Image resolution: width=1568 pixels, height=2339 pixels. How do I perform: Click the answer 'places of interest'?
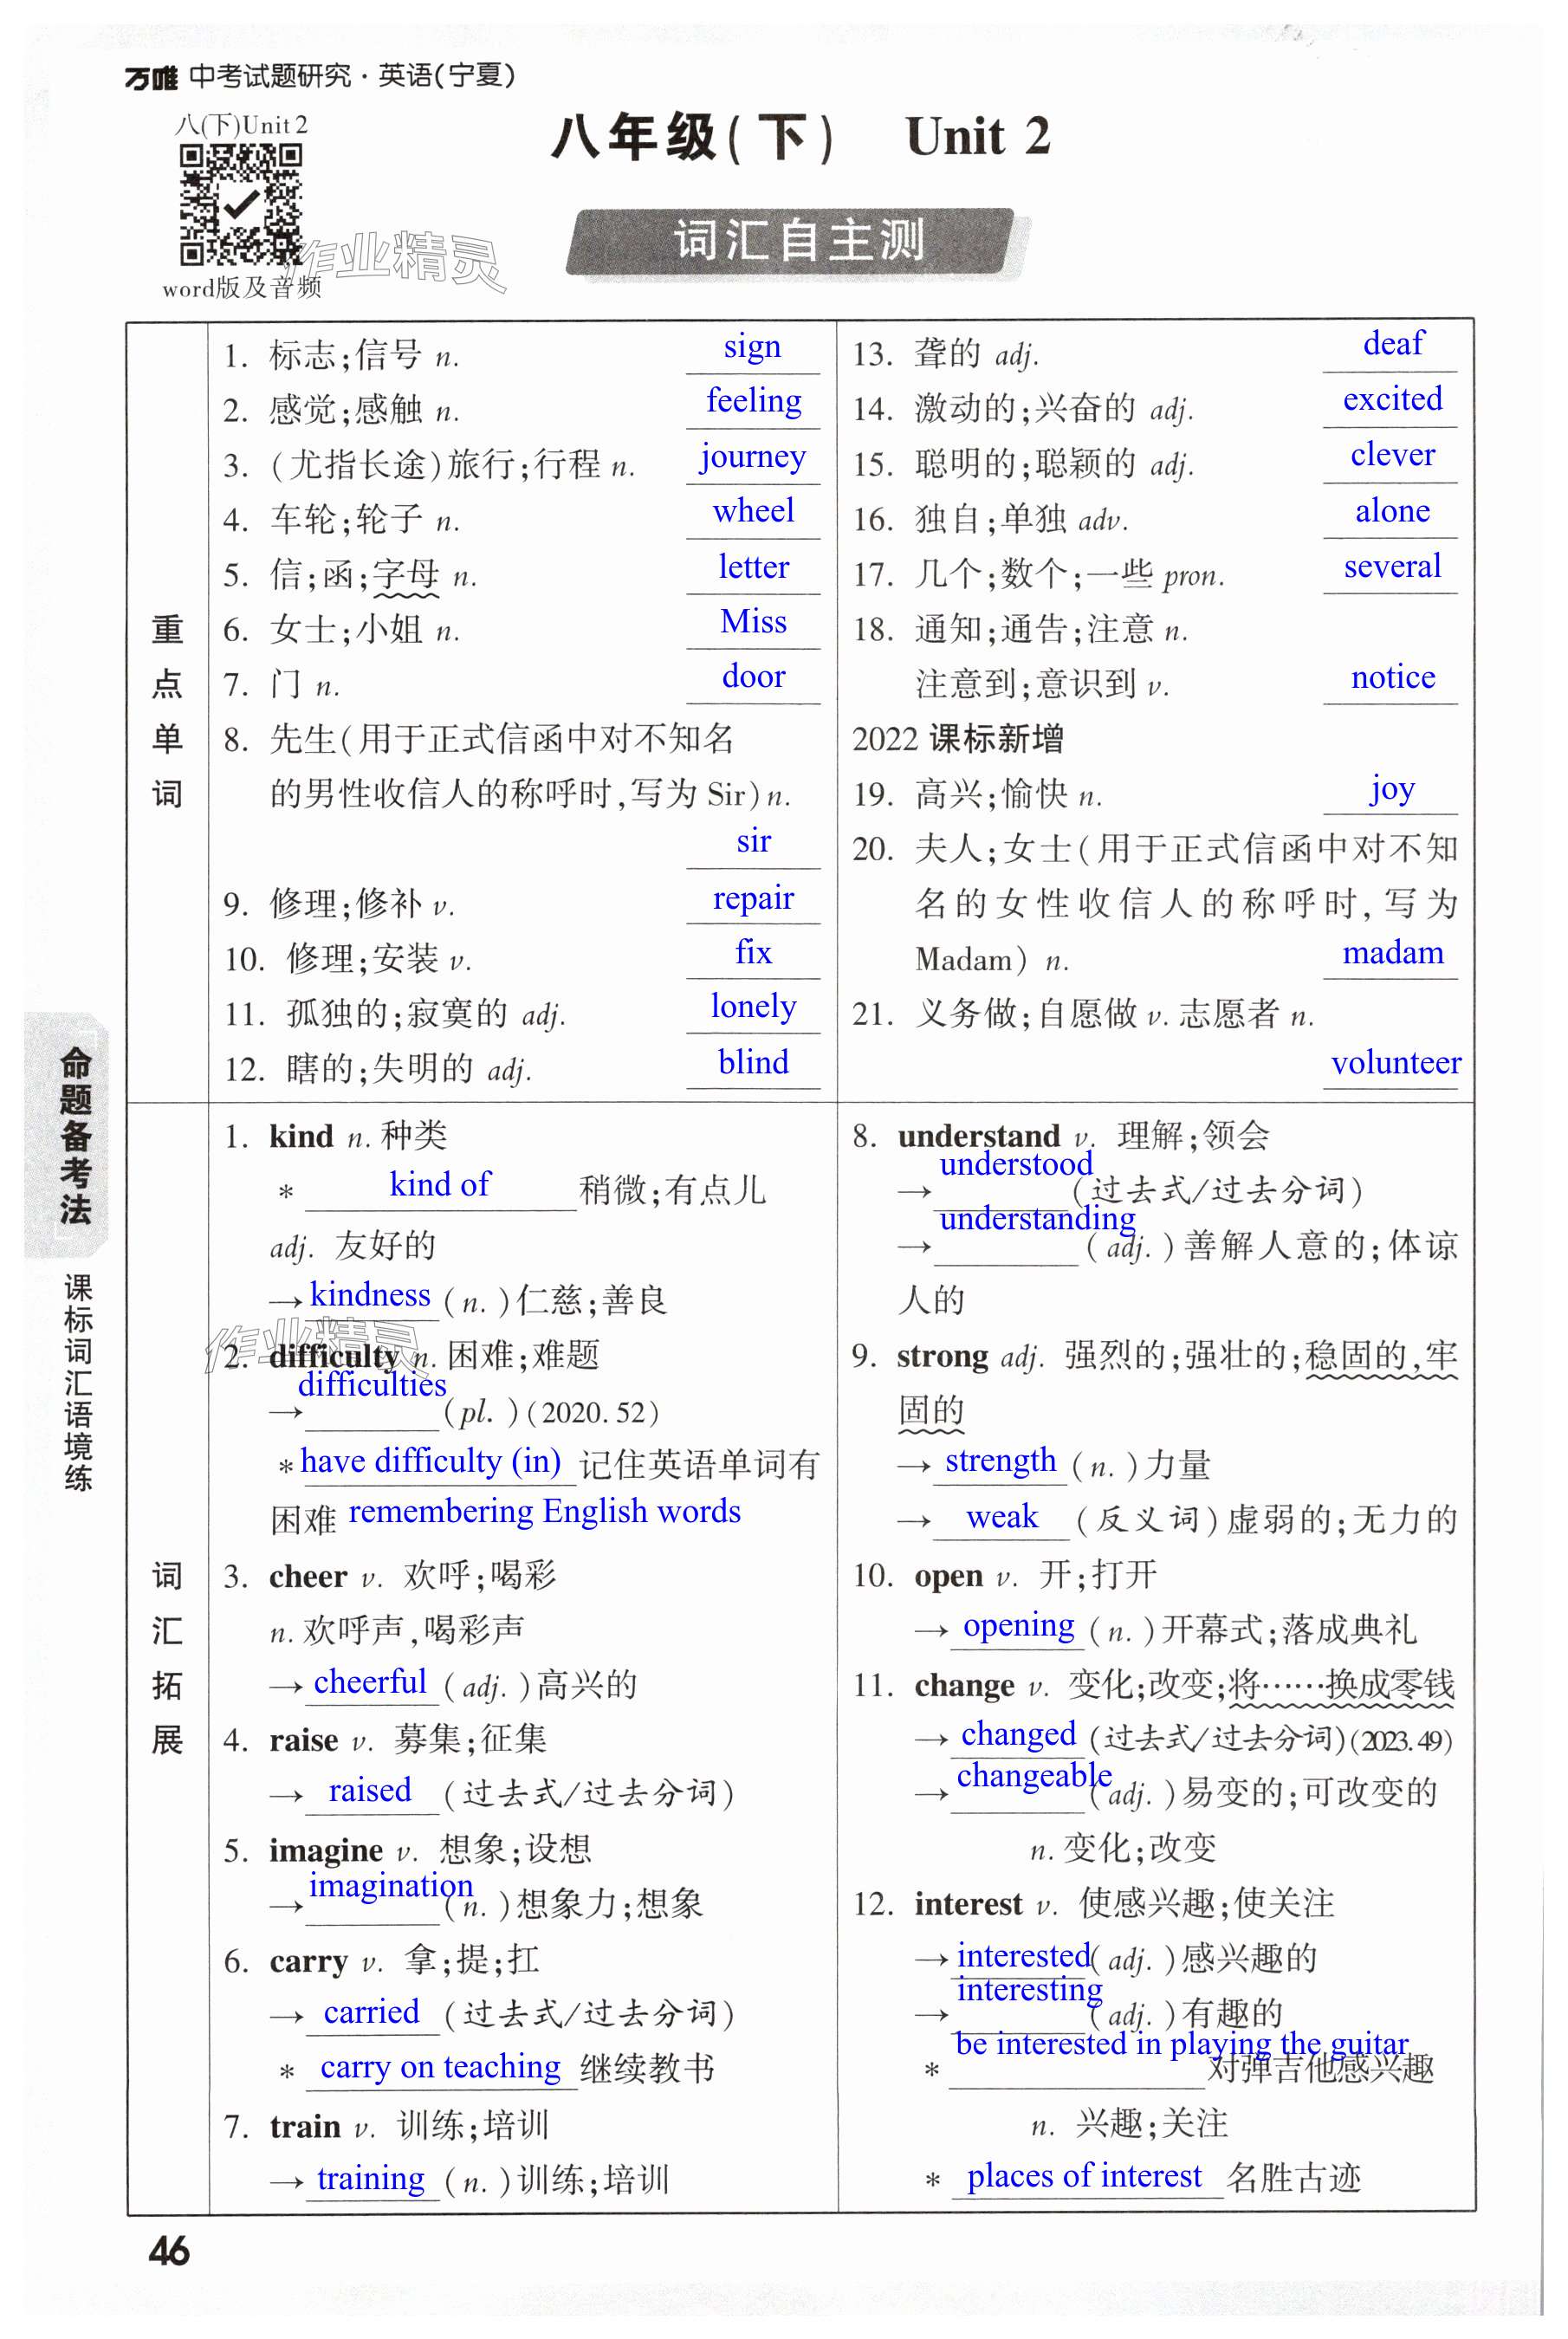pos(1084,2175)
